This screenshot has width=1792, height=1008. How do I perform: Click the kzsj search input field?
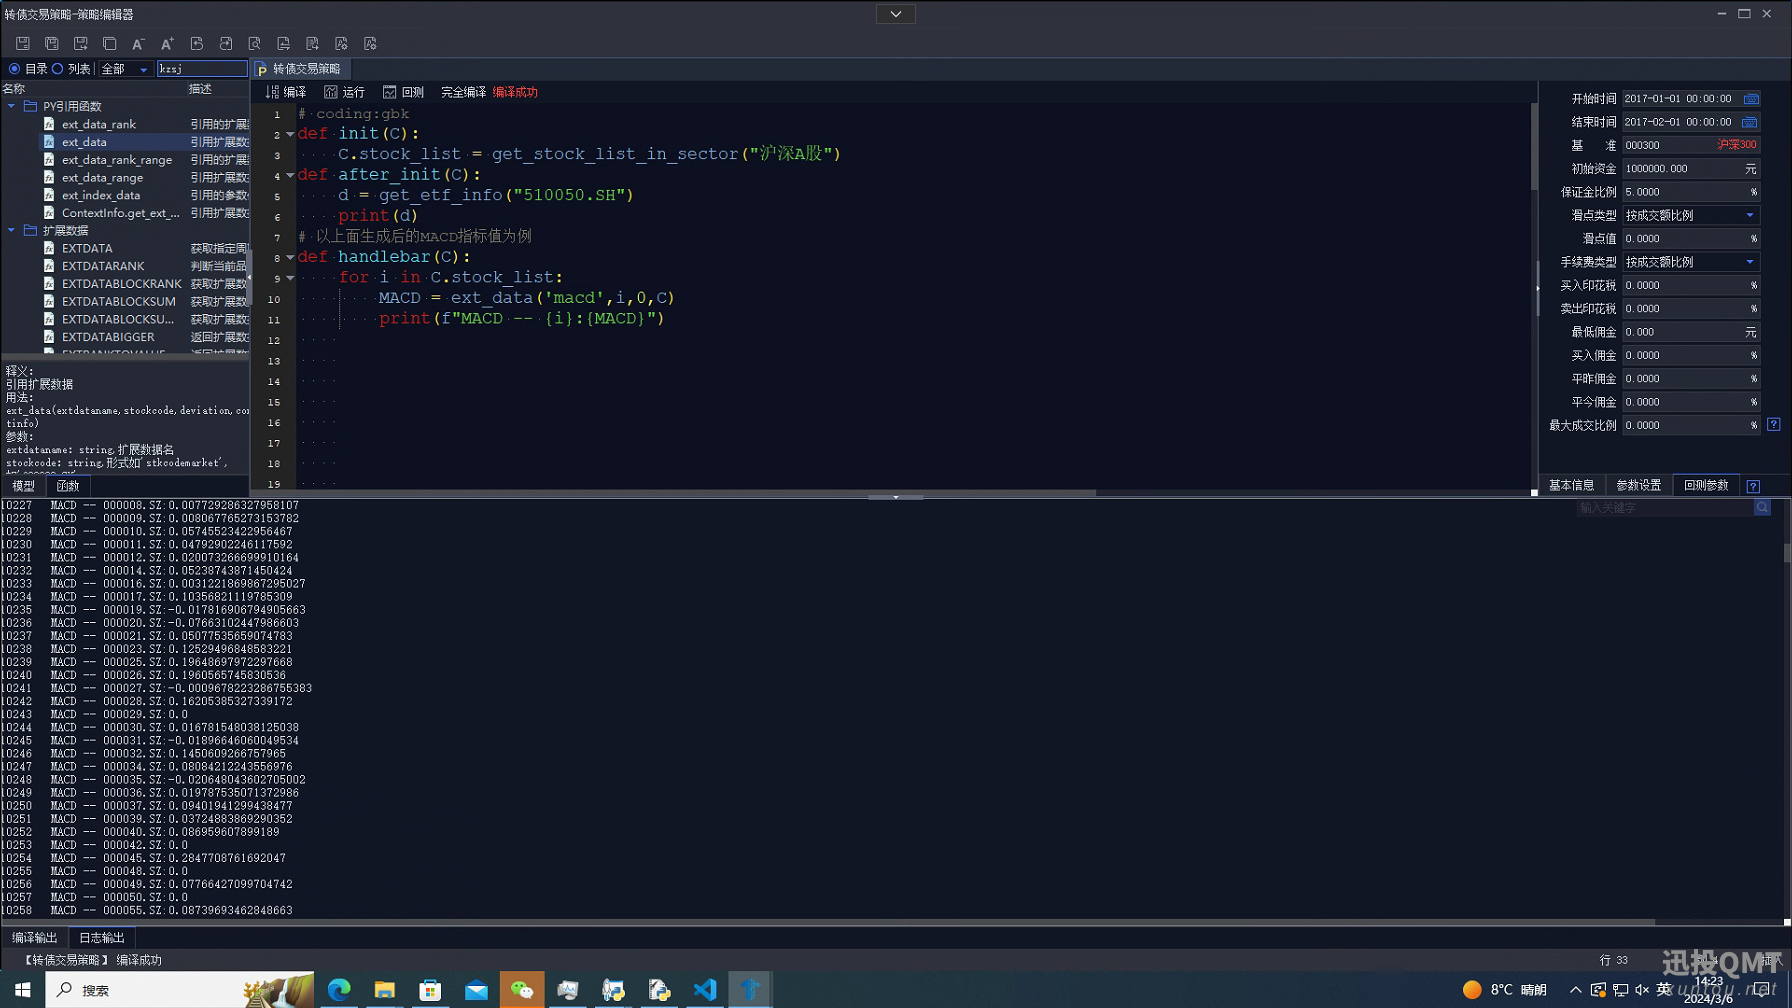click(x=202, y=69)
